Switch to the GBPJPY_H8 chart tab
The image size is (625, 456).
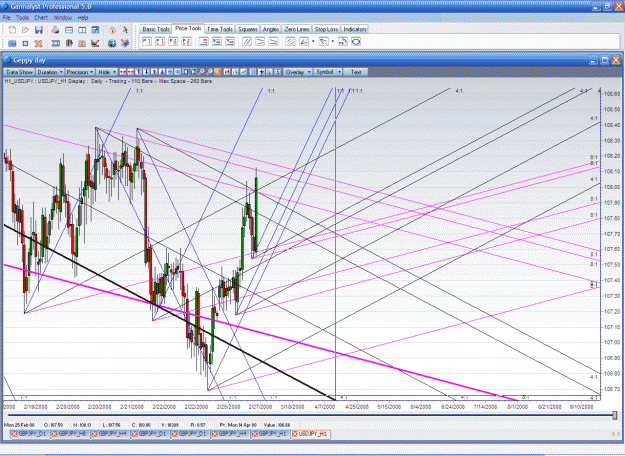[70, 434]
